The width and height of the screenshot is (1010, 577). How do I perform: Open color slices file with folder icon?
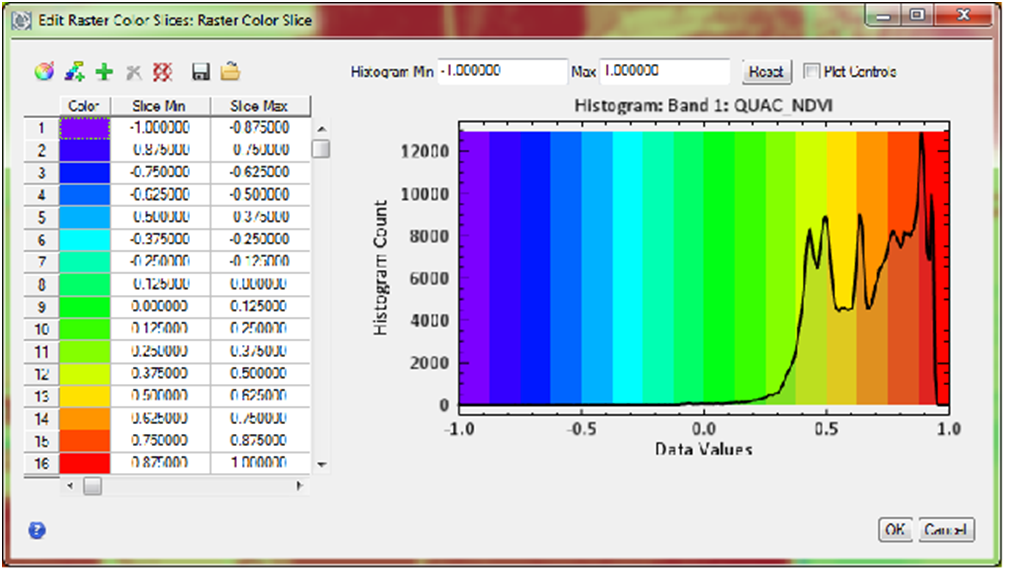tap(230, 72)
